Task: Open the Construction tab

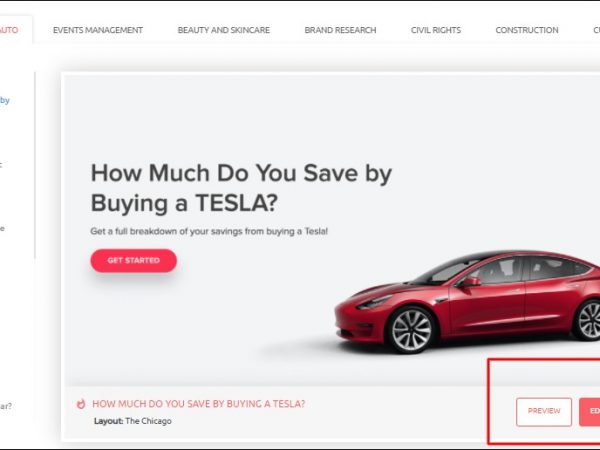Action: click(x=527, y=30)
